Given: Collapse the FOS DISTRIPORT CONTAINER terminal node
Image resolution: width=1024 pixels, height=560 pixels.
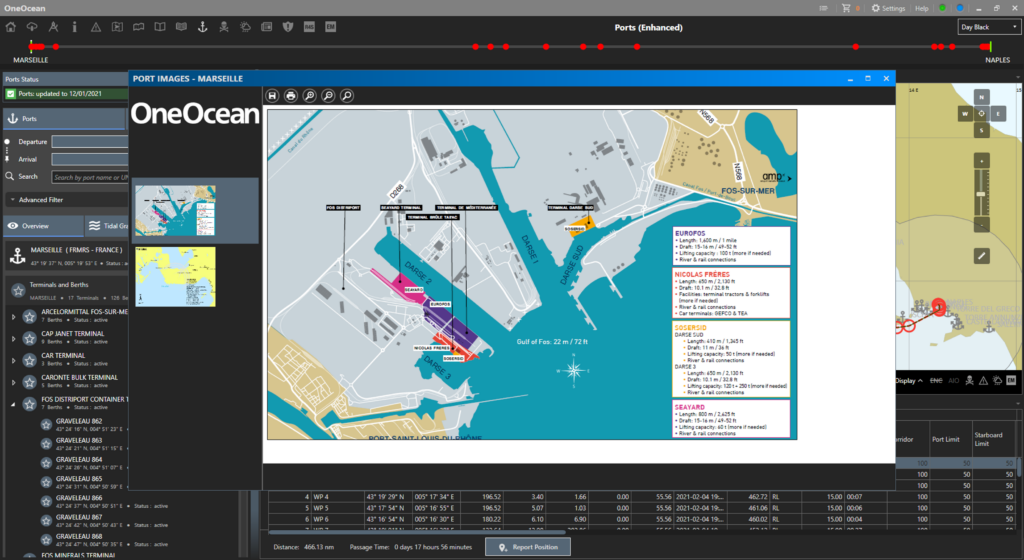Looking at the screenshot, I should (x=13, y=404).
